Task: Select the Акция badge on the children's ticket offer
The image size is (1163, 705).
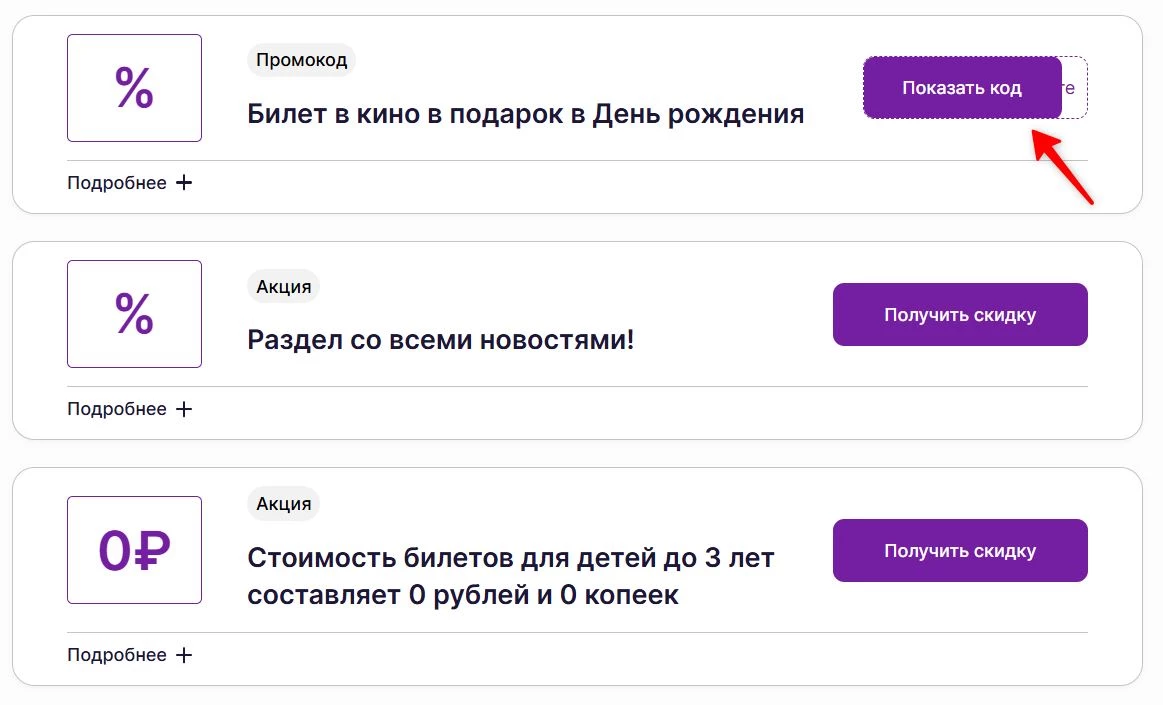Action: 283,503
